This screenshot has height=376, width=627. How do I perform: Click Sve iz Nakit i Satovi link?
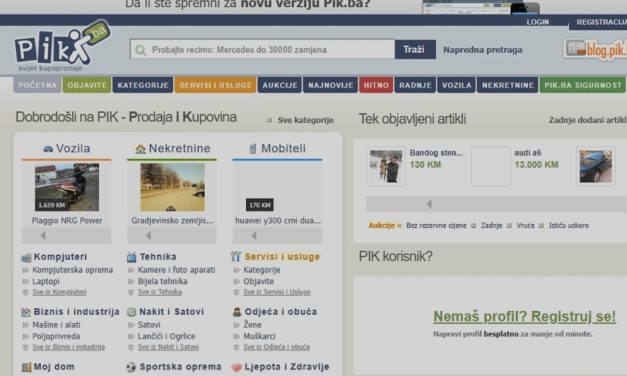coord(168,347)
